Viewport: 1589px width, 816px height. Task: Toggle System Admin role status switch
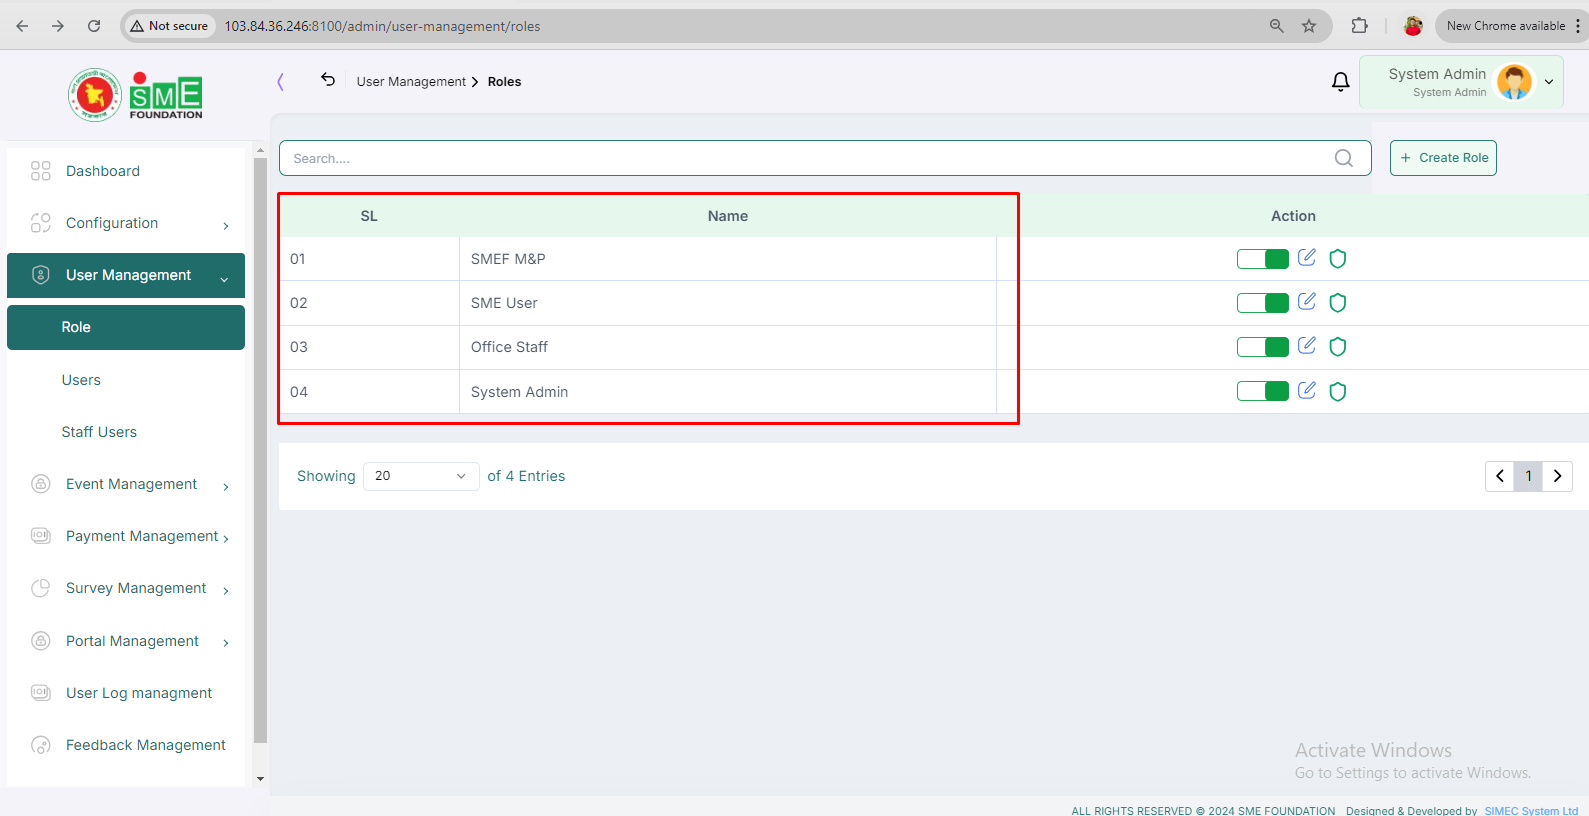click(x=1262, y=391)
